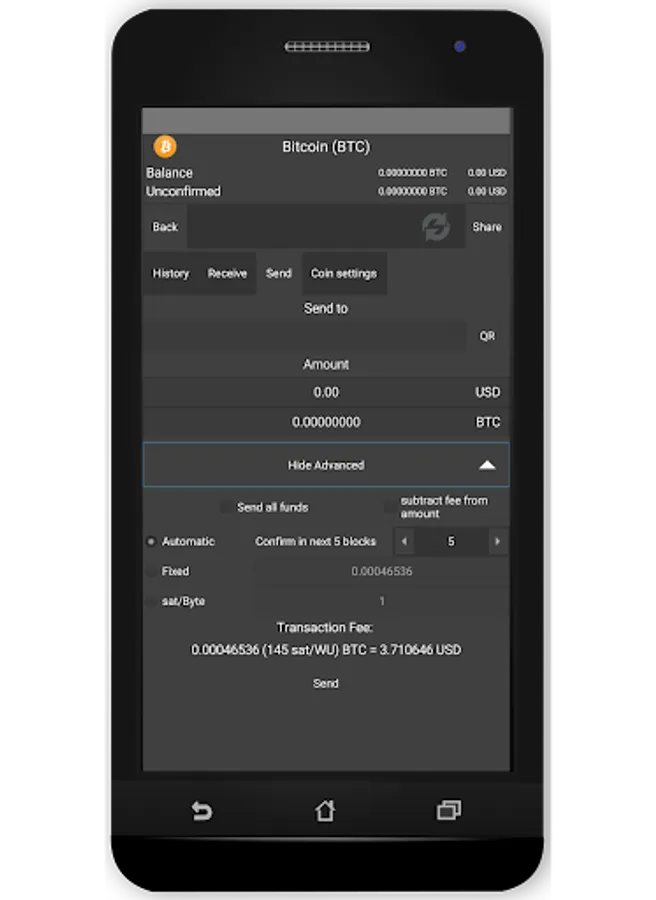Viewport: 656px width, 900px height.
Task: Edit the BTC amount field showing 0.00000000
Action: pos(326,422)
